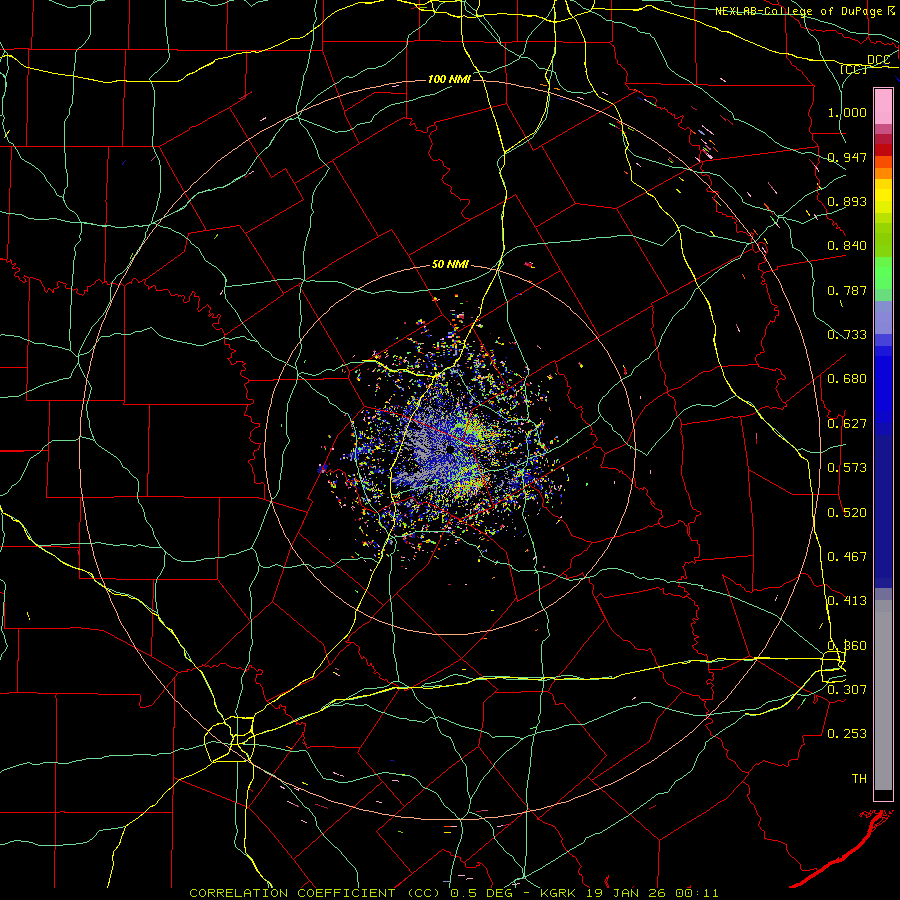
Task: Click the TH threshold label
Action: [859, 779]
